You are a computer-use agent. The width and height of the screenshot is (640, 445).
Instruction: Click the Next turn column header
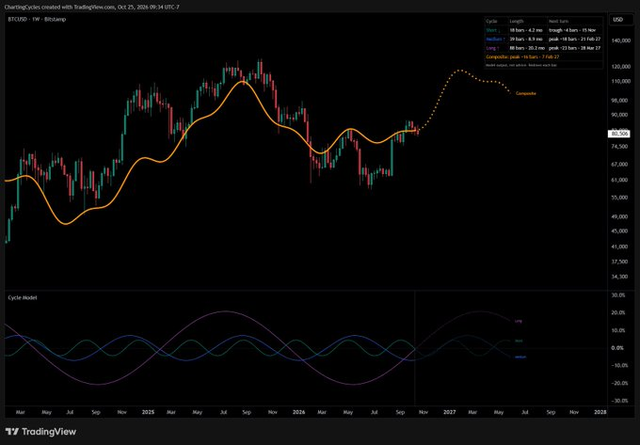(x=558, y=21)
